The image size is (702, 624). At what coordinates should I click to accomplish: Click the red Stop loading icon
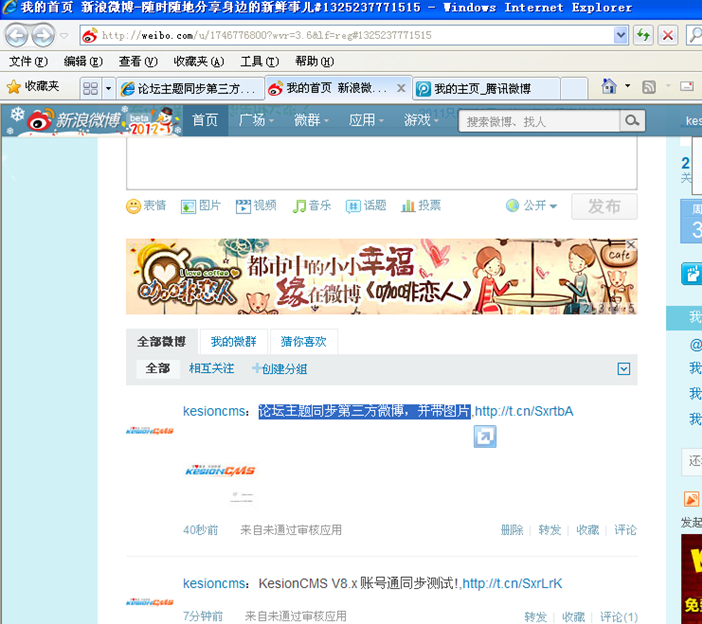click(x=668, y=35)
